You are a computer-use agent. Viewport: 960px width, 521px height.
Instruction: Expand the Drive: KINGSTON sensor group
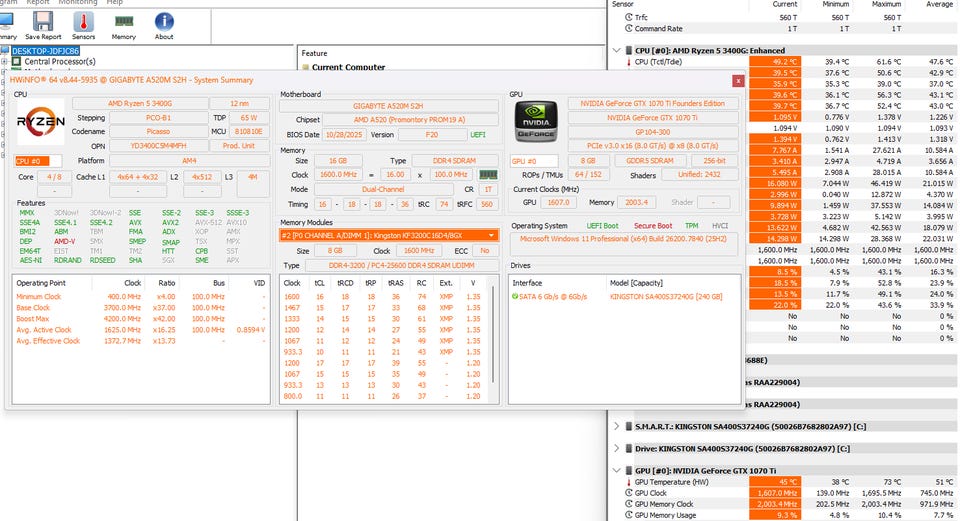click(x=617, y=448)
